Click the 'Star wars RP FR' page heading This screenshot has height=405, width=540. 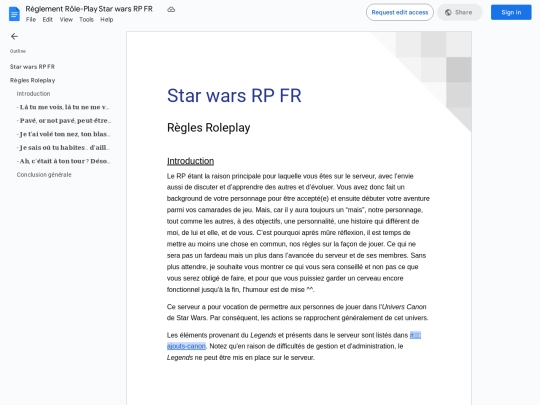tap(234, 96)
